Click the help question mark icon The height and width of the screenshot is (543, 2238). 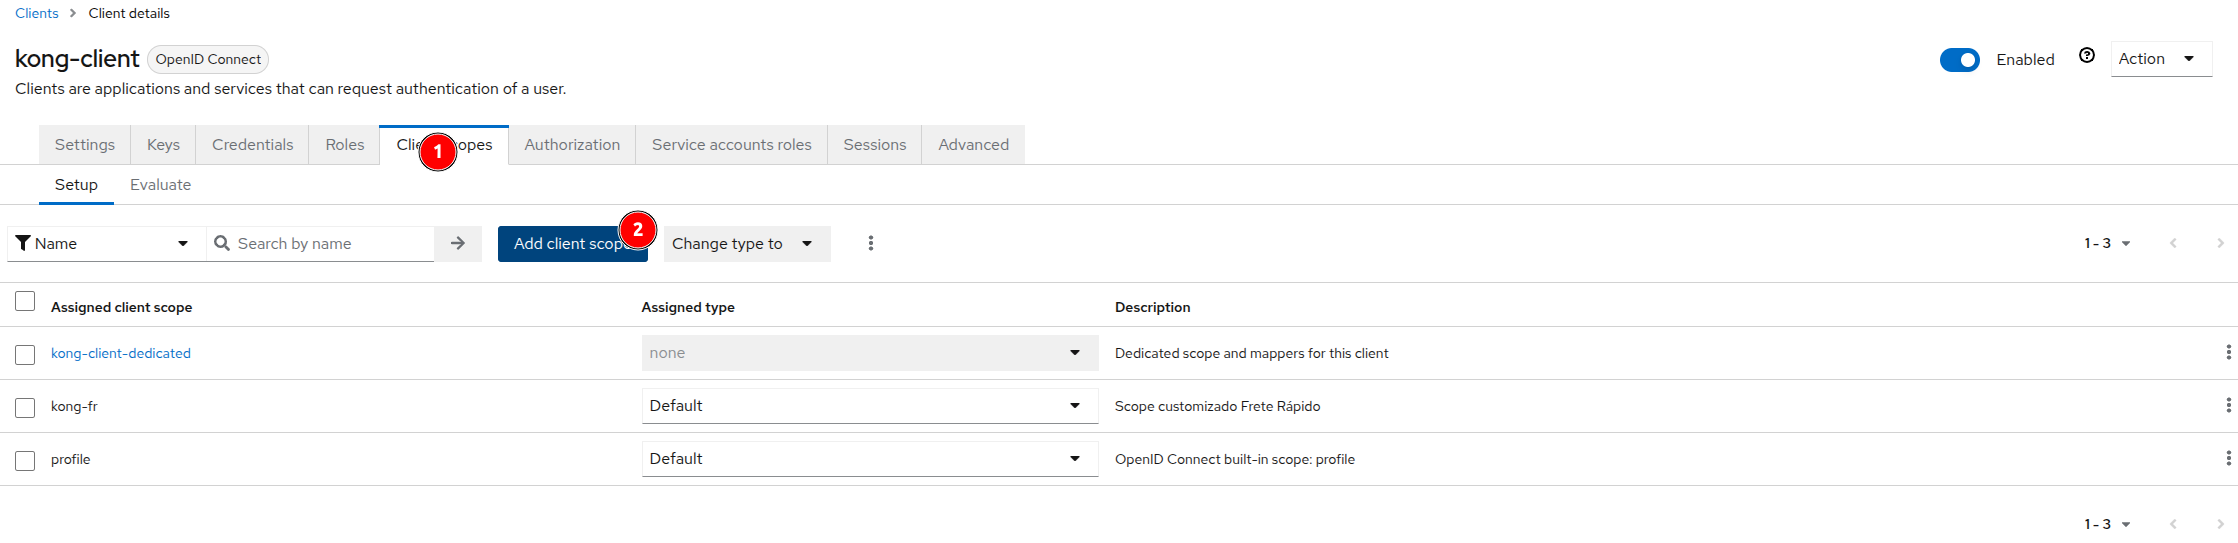click(2086, 56)
